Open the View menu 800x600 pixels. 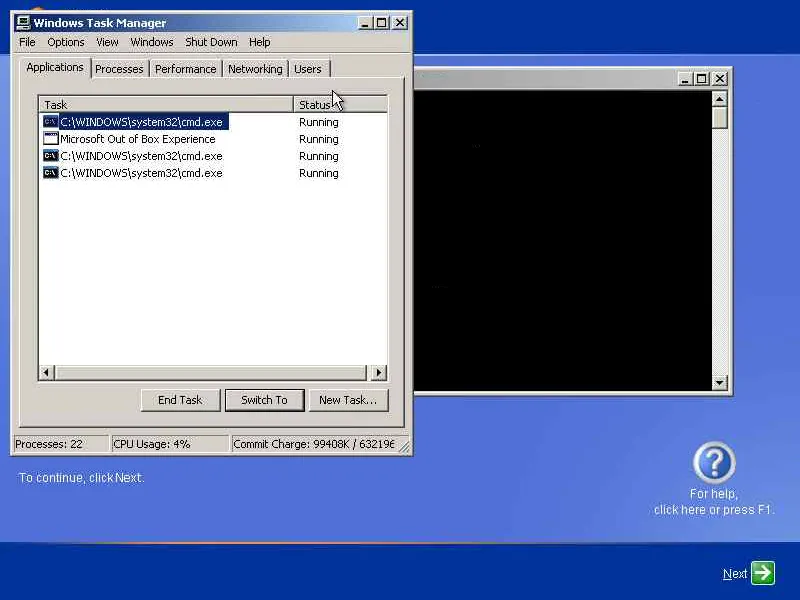107,42
